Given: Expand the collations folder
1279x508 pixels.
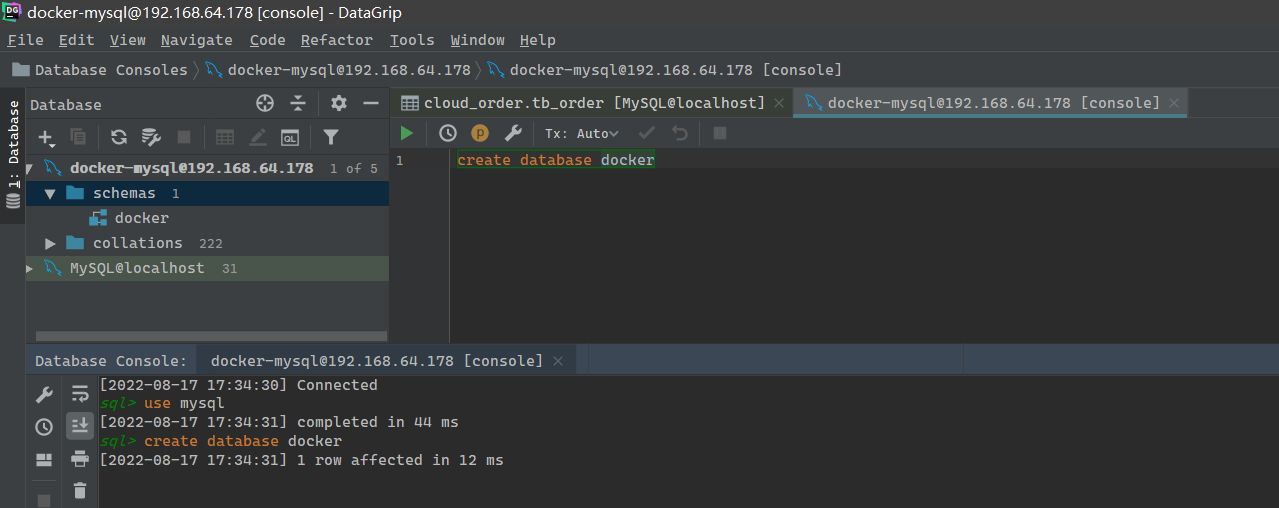Looking at the screenshot, I should tap(50, 243).
